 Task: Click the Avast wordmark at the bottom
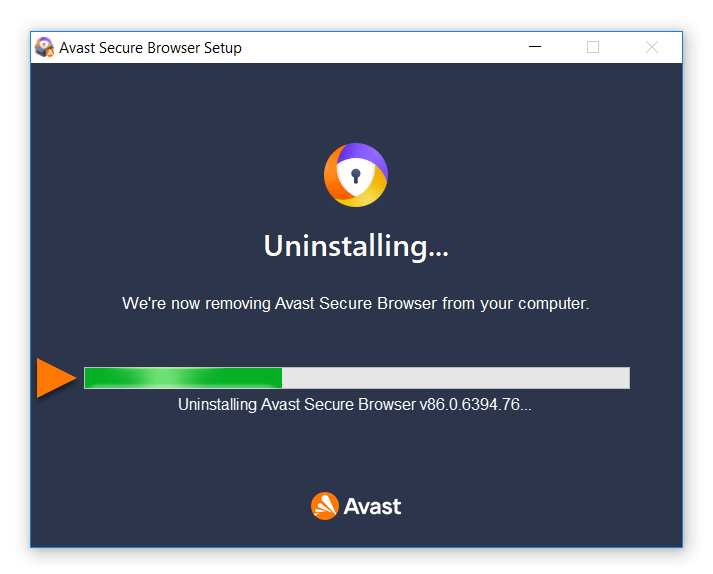click(x=372, y=506)
